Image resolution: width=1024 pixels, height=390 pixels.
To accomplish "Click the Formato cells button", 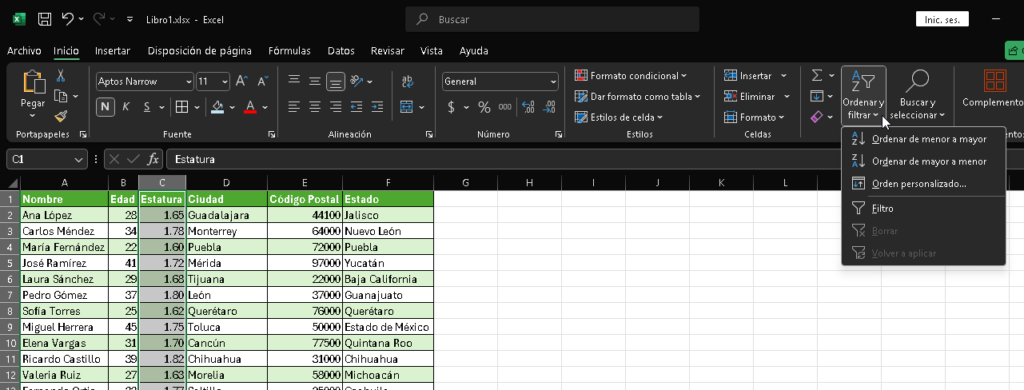I will (x=753, y=118).
